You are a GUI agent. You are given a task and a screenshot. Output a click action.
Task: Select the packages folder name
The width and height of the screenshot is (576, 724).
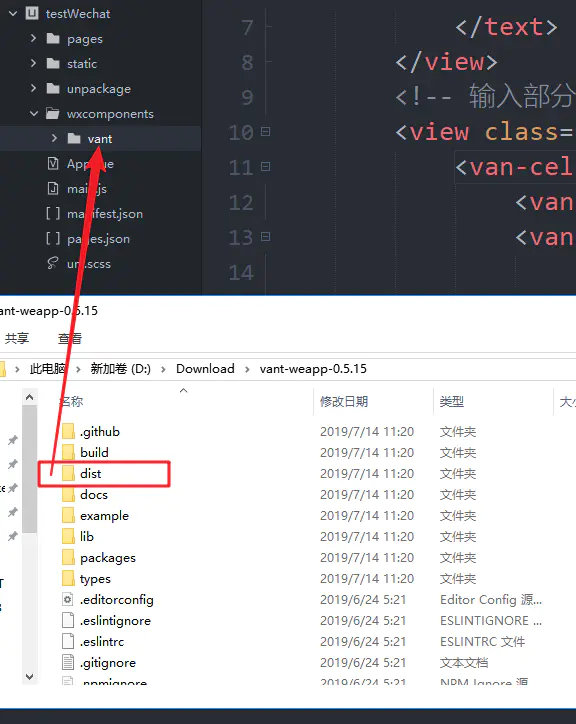coord(108,558)
